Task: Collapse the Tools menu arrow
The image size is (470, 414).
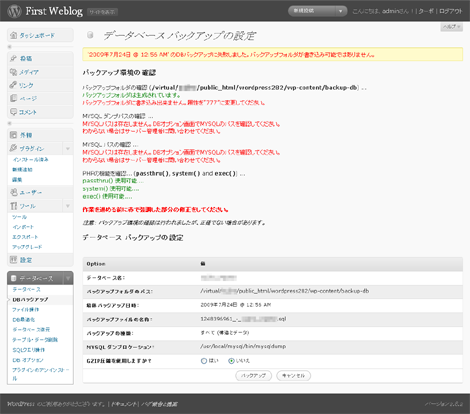Action: [x=68, y=206]
